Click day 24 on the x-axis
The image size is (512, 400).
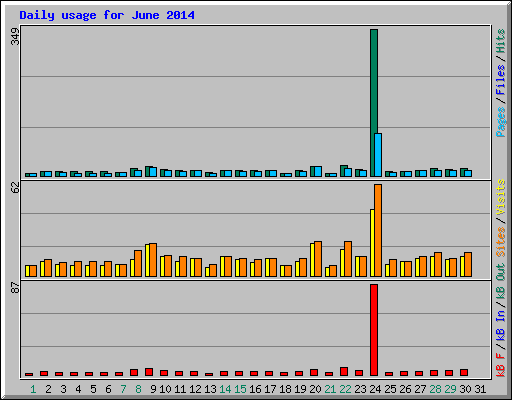point(375,389)
